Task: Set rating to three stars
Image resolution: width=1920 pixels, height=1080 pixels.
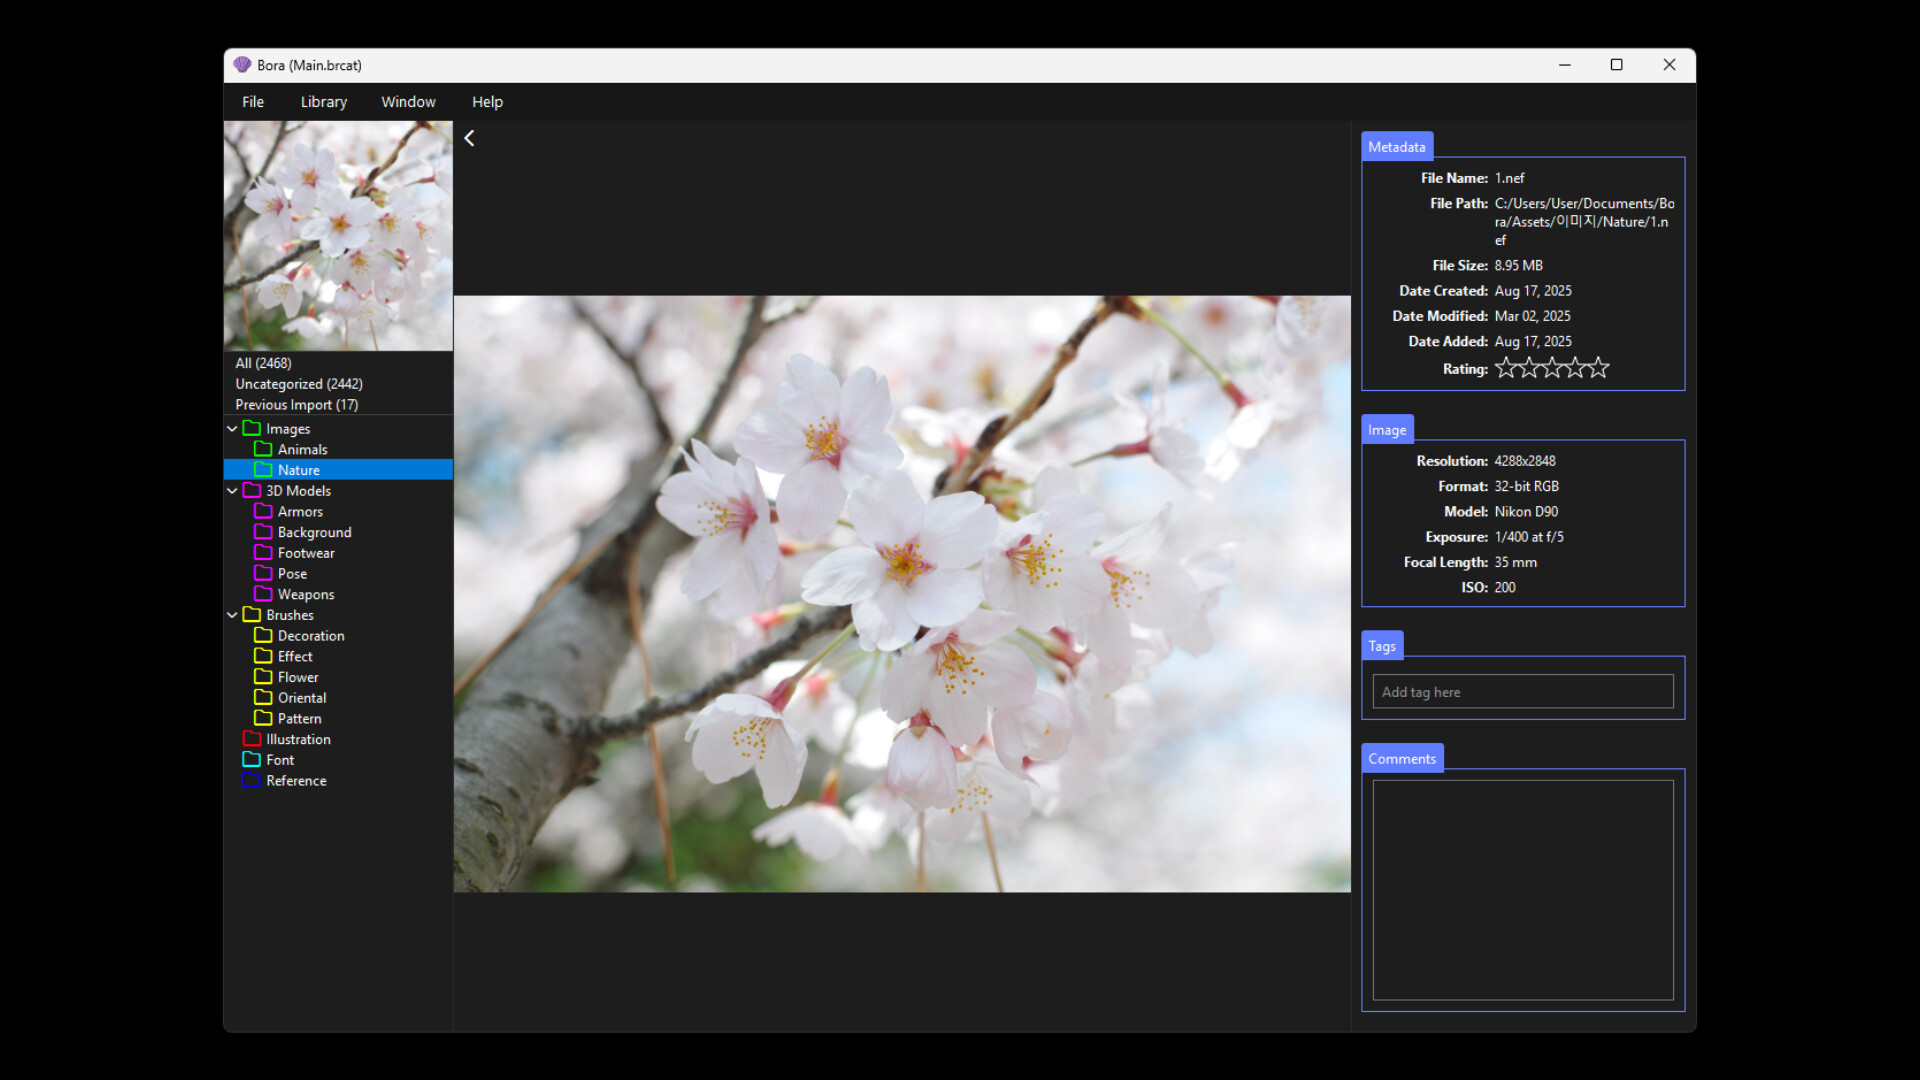Action: click(1551, 368)
